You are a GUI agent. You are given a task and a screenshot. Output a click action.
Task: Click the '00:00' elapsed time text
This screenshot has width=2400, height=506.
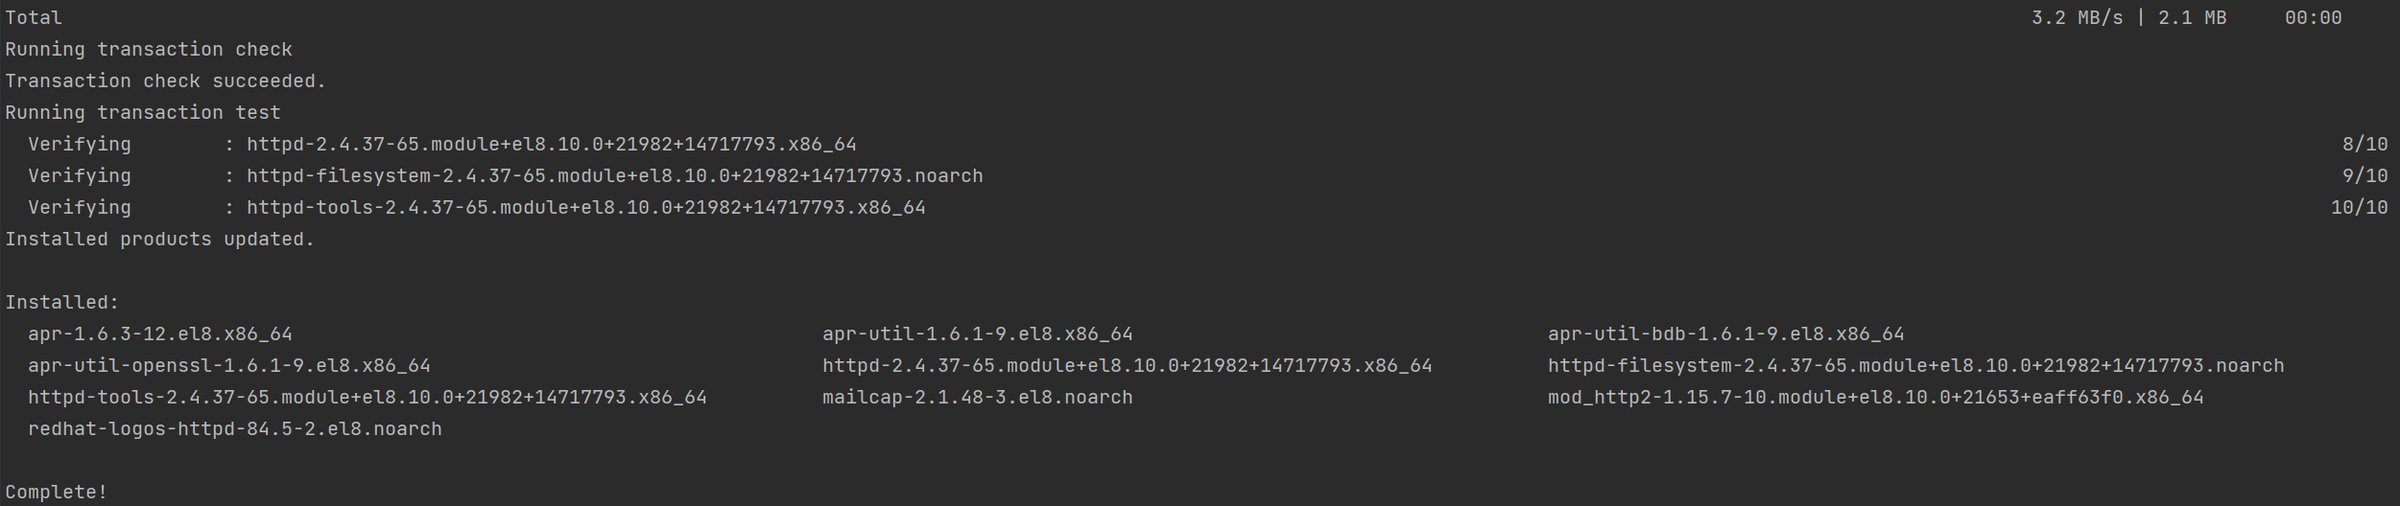click(x=2313, y=18)
